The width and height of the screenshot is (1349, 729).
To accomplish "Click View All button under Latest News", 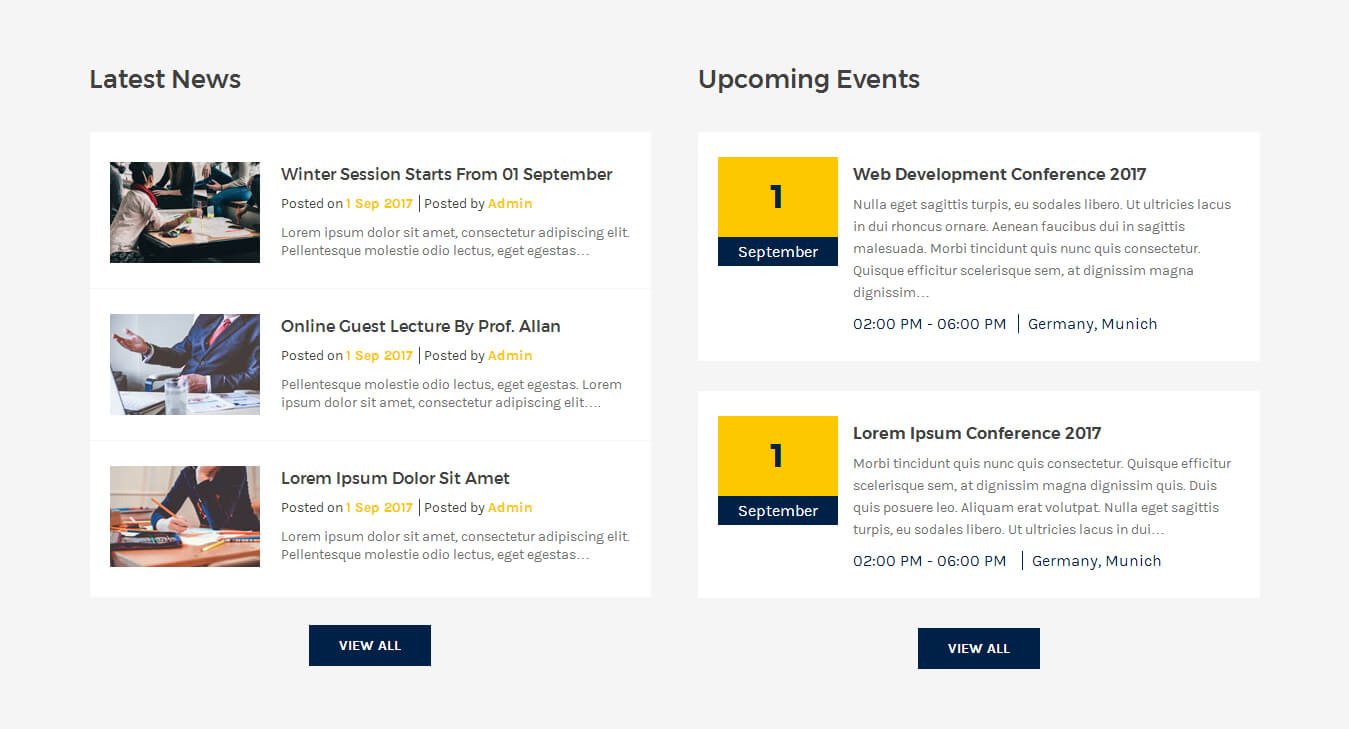I will click(x=370, y=645).
